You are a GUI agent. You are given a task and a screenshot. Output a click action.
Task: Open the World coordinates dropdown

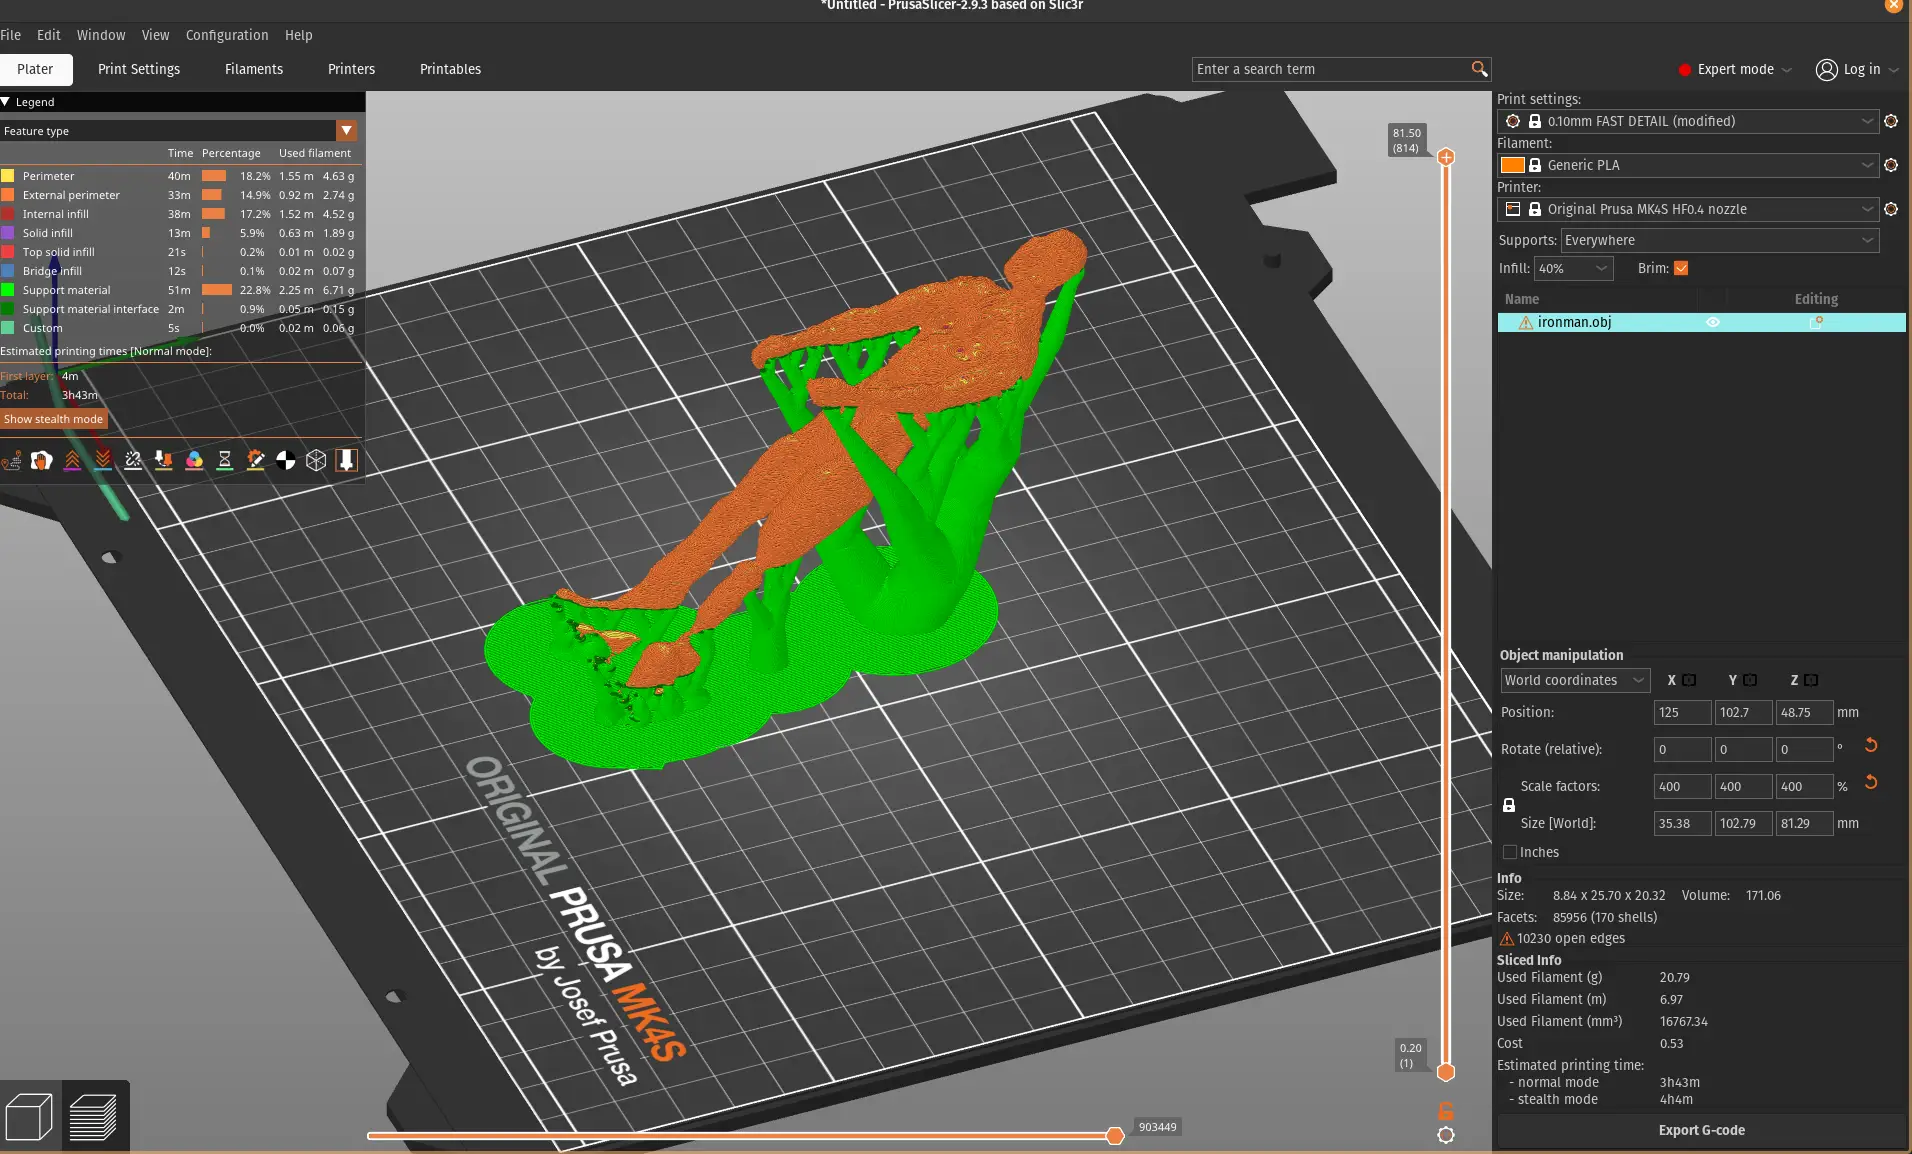tap(1574, 680)
